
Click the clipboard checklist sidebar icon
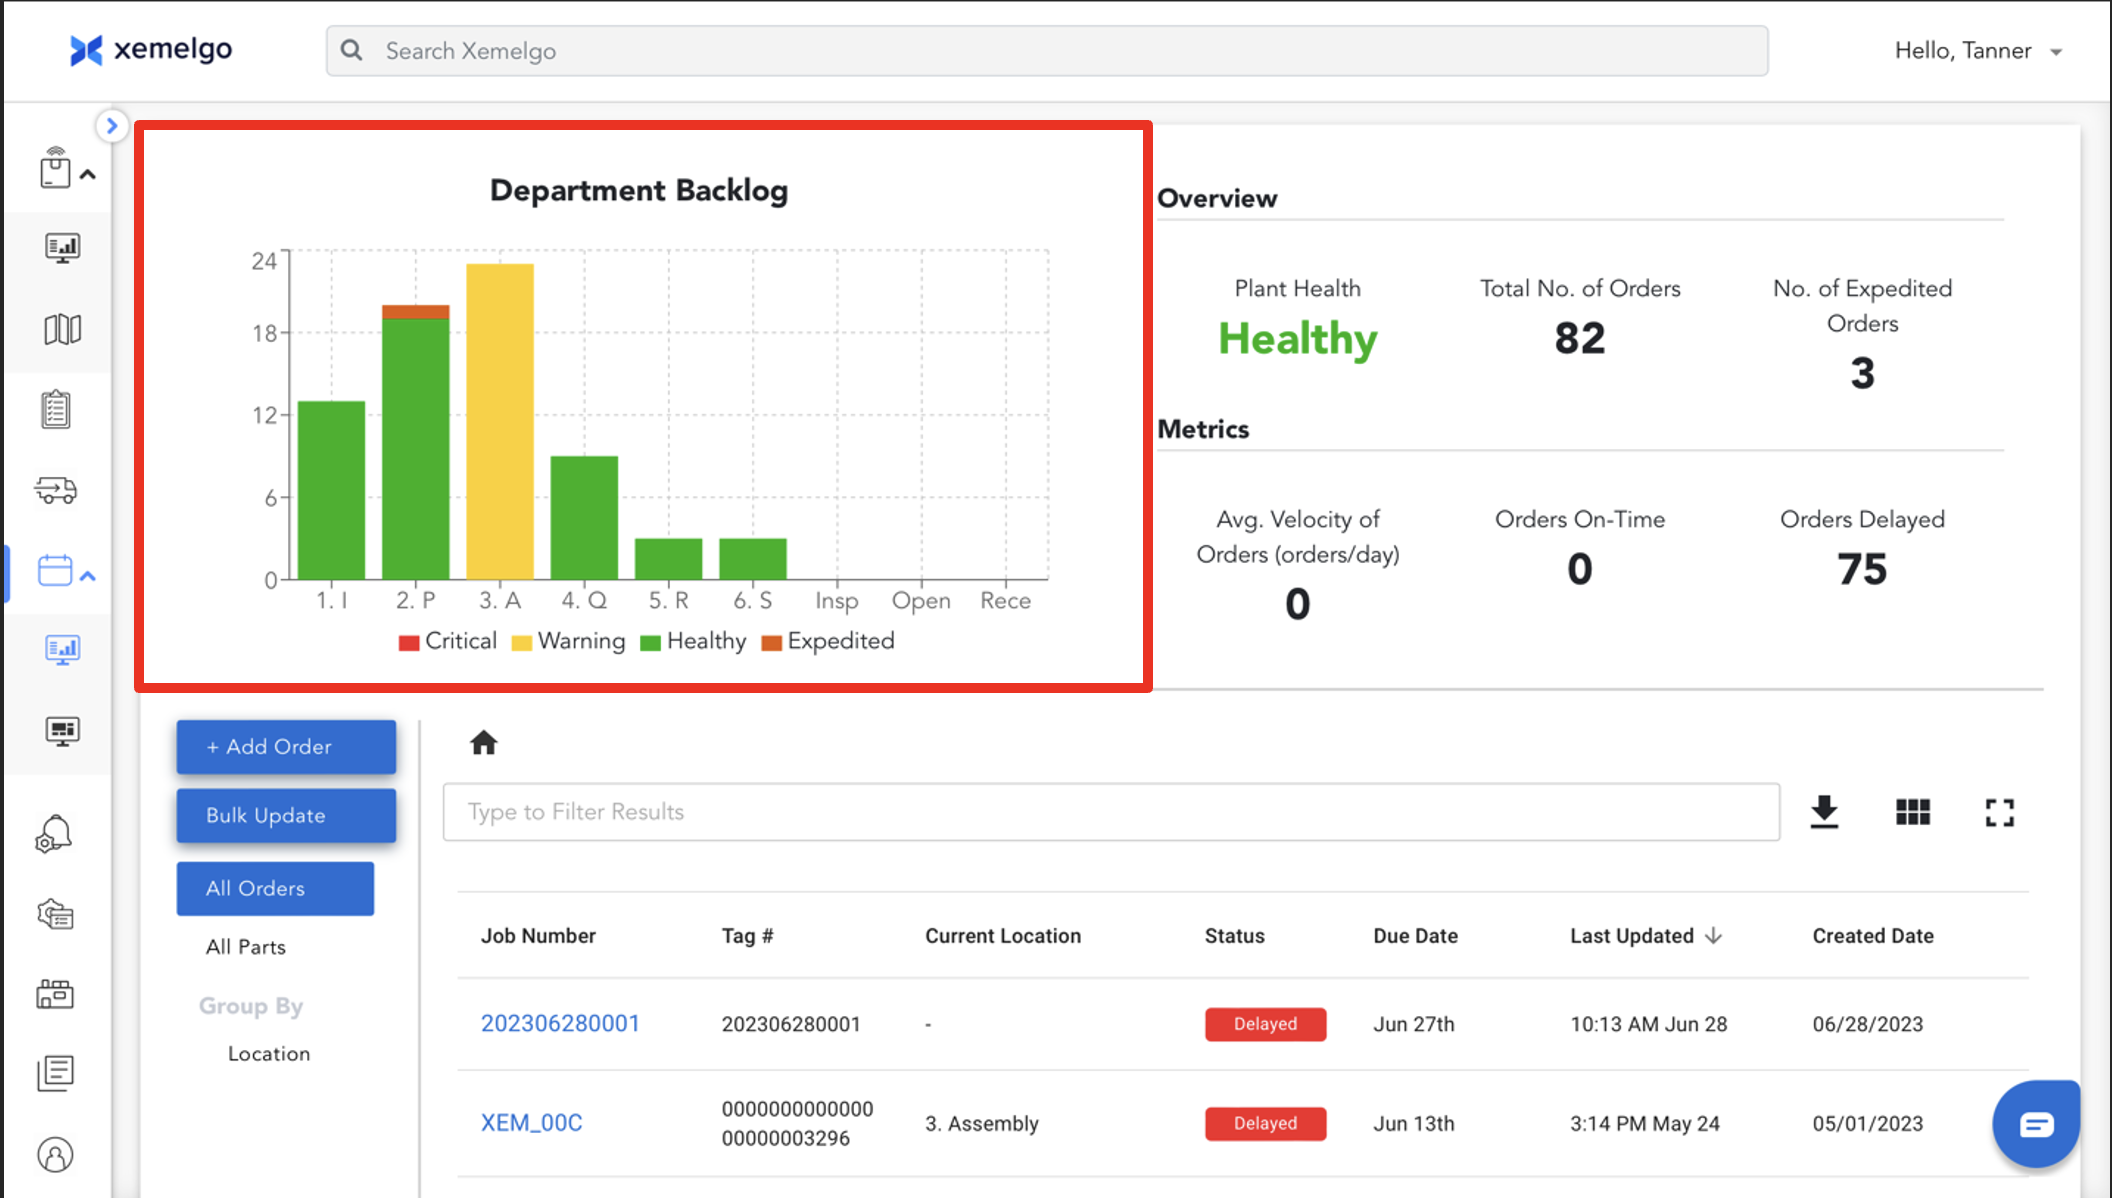(56, 409)
